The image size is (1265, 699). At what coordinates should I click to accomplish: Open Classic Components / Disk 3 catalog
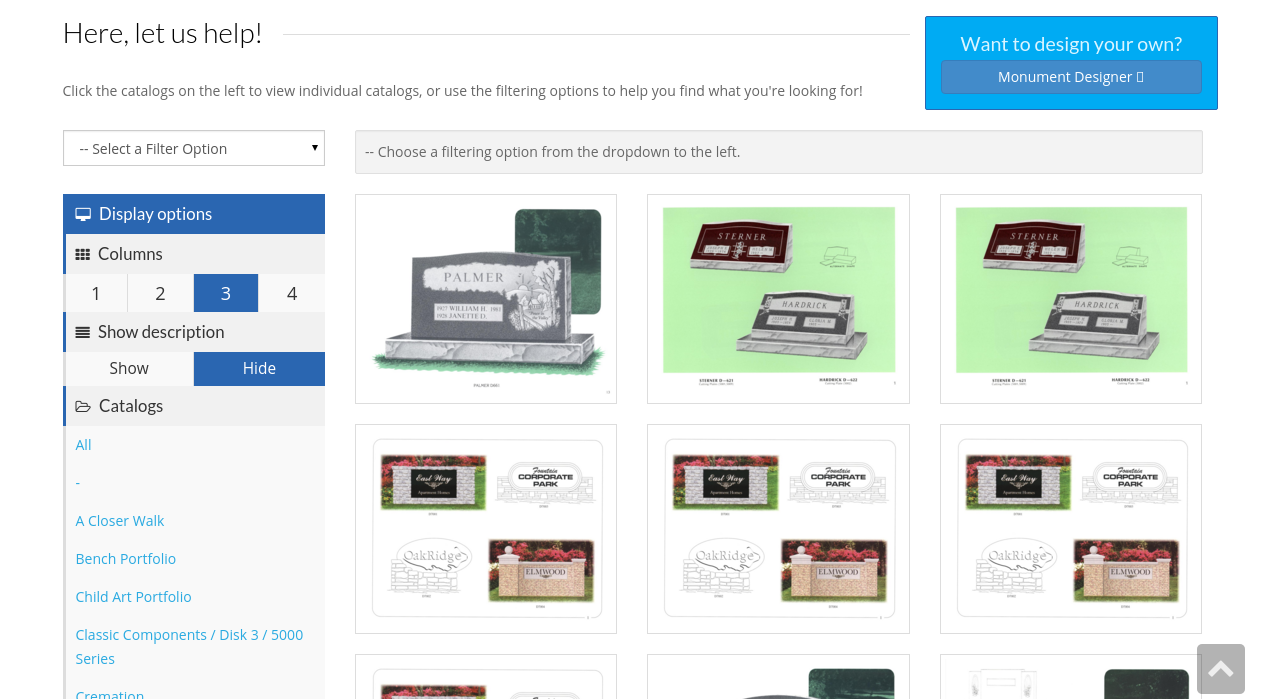click(189, 647)
